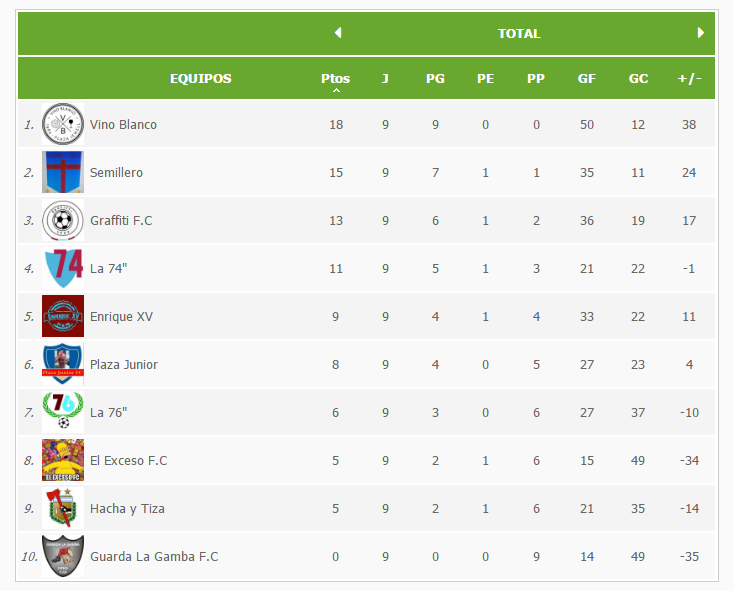Image resolution: width=734 pixels, height=591 pixels.
Task: Select the La 74" shield logo
Action: [x=63, y=268]
